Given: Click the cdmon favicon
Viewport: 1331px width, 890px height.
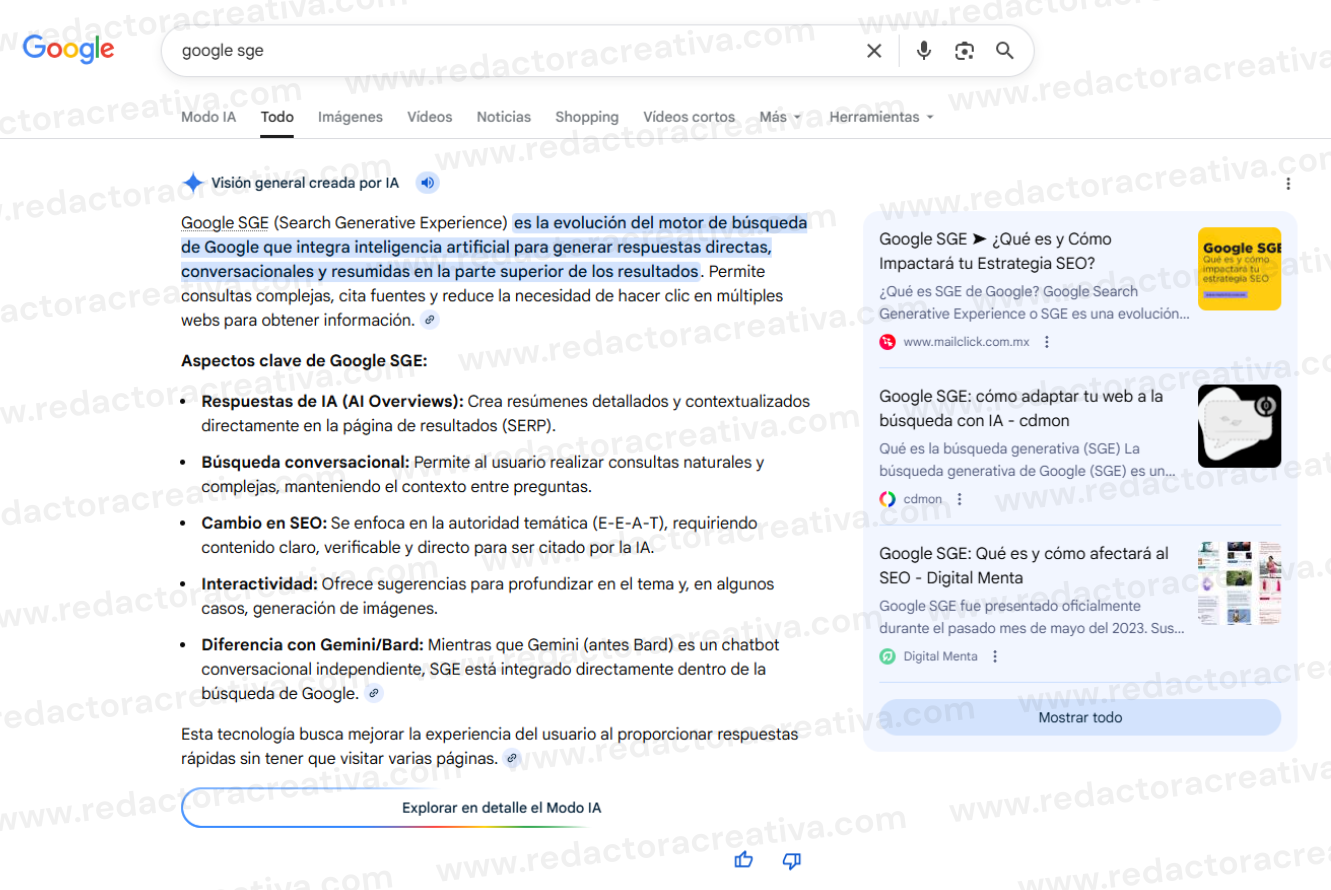Looking at the screenshot, I should [x=887, y=499].
